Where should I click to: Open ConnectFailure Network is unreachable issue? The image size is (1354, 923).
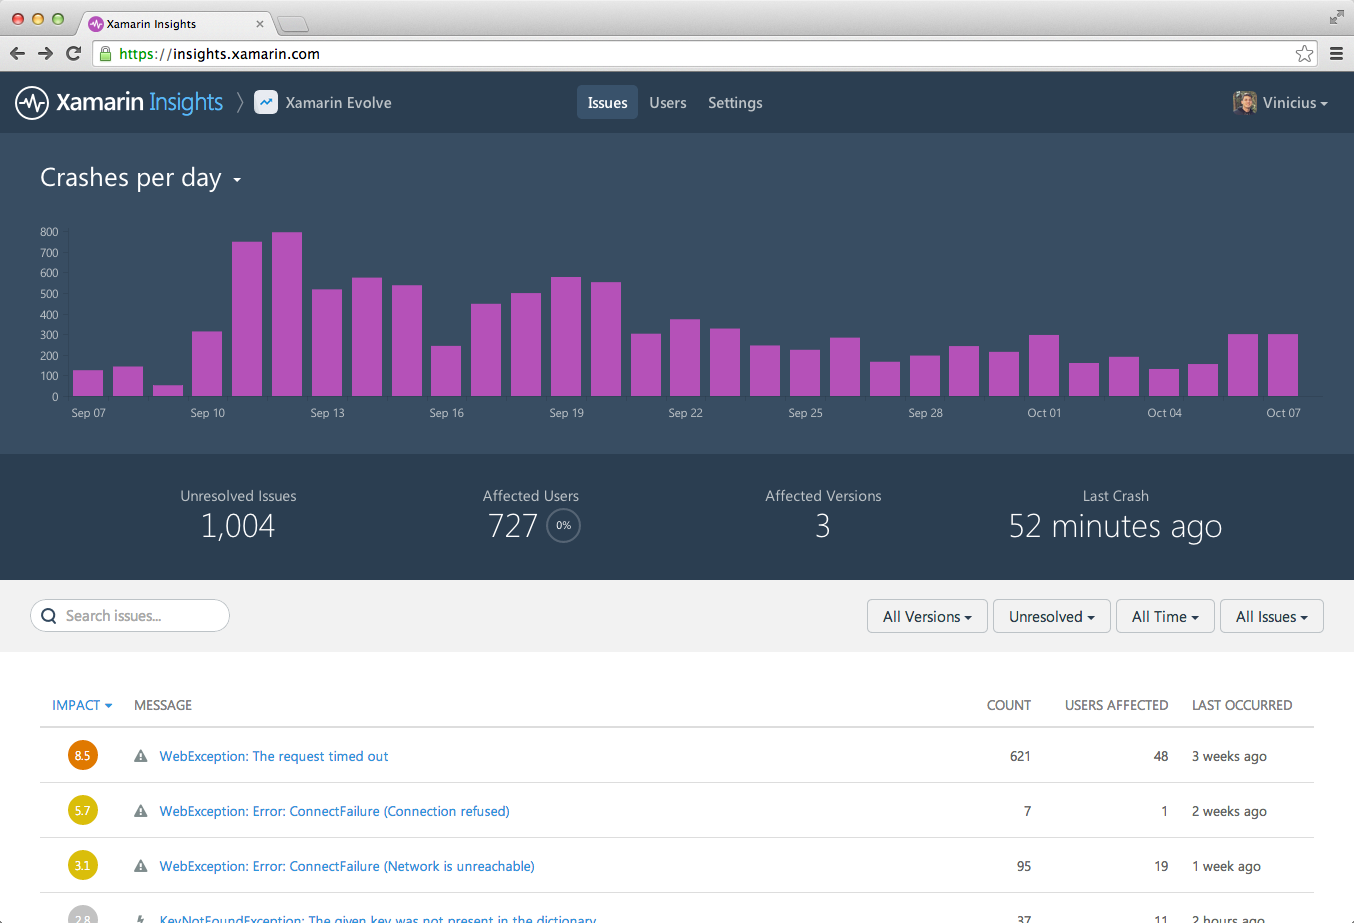coord(347,866)
